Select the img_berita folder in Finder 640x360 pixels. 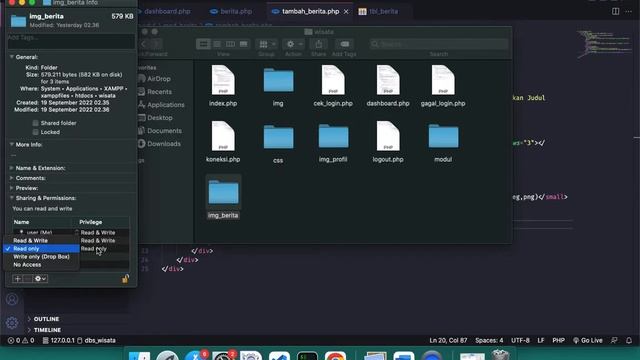223,192
